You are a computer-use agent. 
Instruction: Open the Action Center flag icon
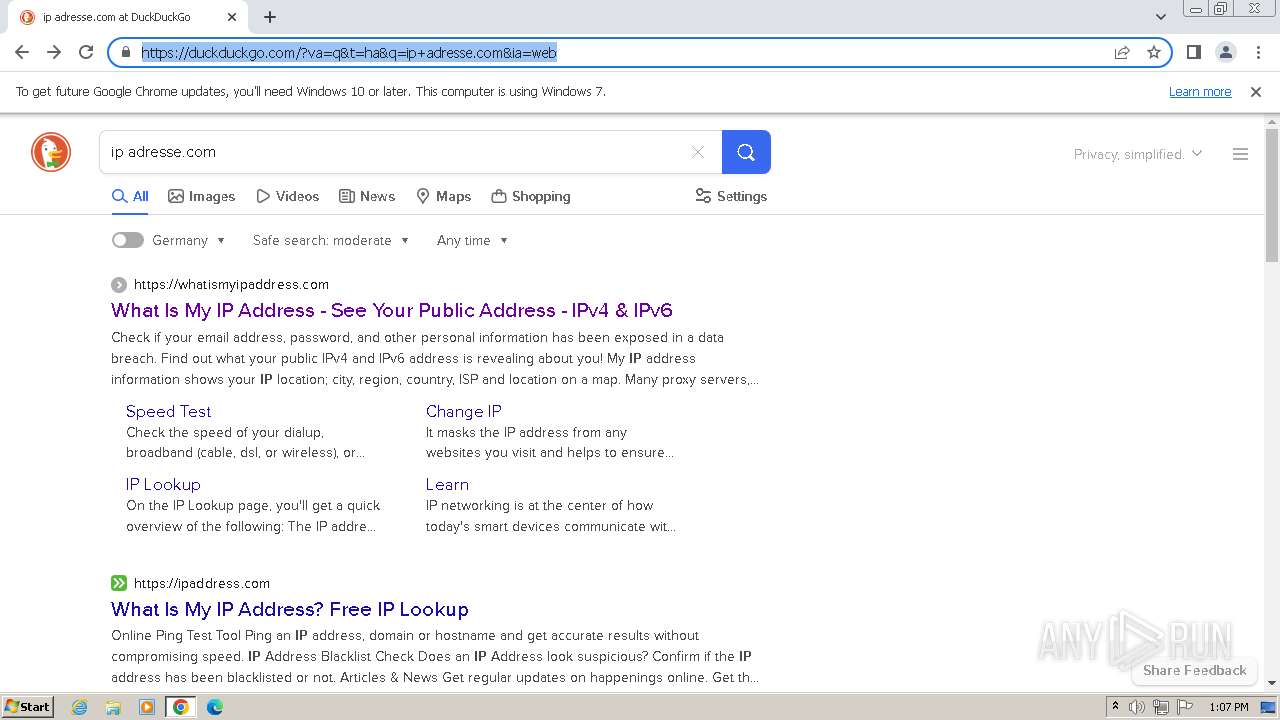(1183, 707)
